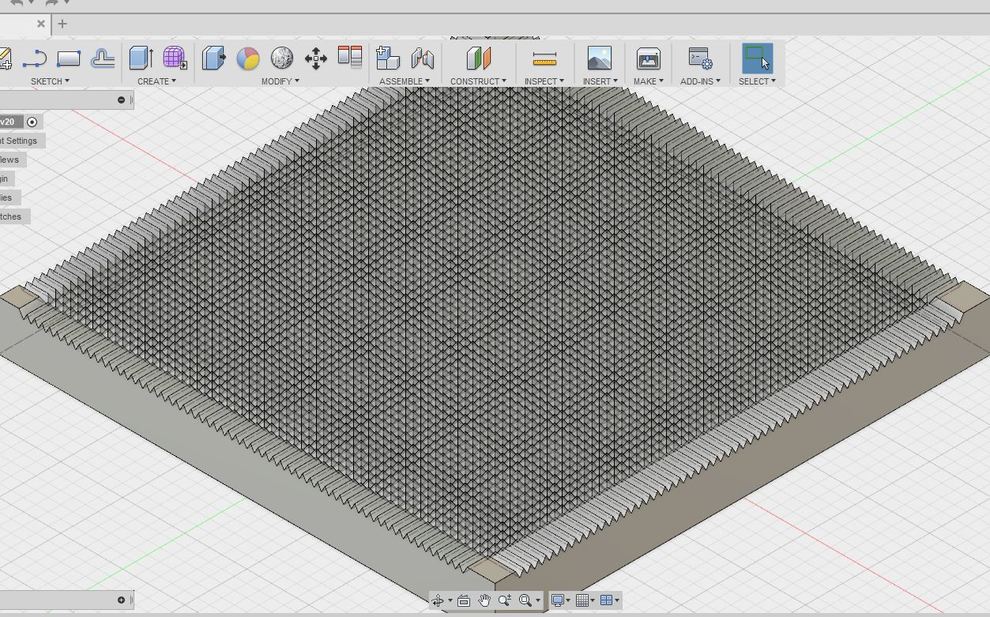The image size is (990, 617).
Task: Open the MODIFY dropdown menu
Action: coord(280,81)
